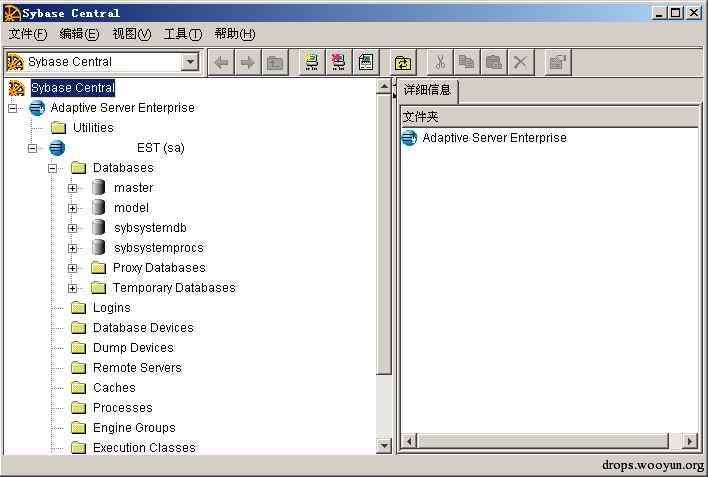The width and height of the screenshot is (708, 477).
Task: Open the 视图(V) menu
Action: pyautogui.click(x=131, y=34)
